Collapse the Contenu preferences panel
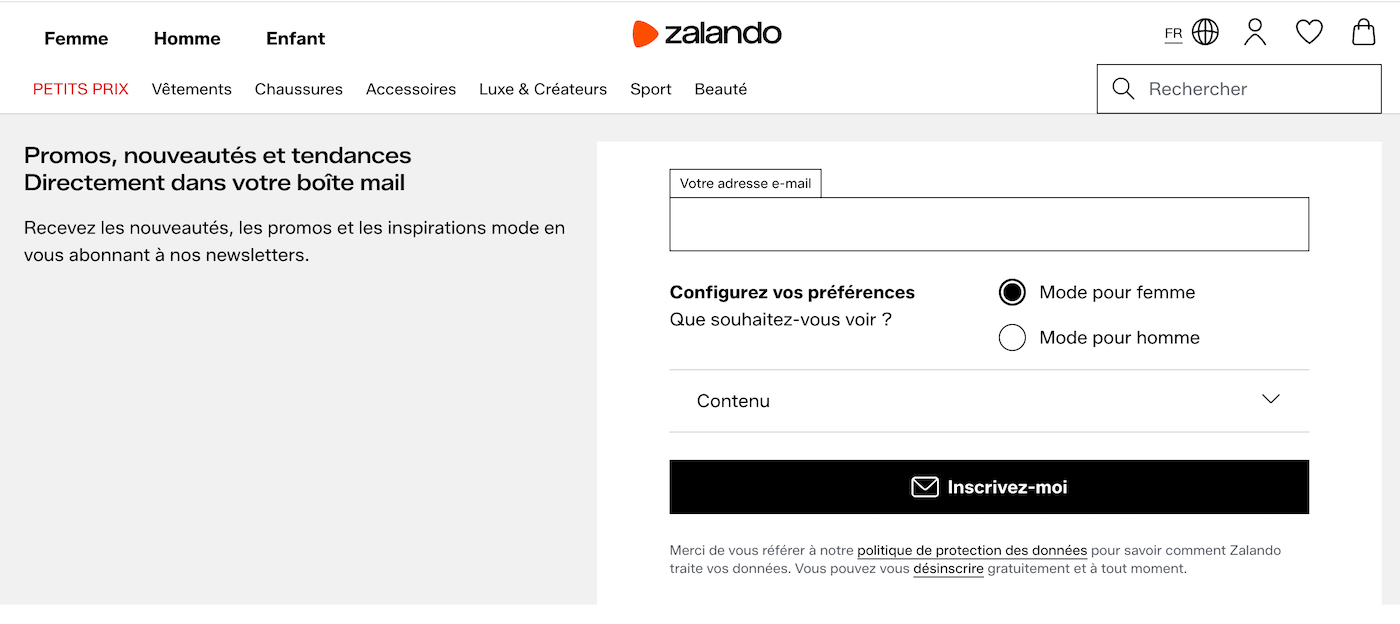Screen dimensions: 1400x624 tap(1270, 399)
